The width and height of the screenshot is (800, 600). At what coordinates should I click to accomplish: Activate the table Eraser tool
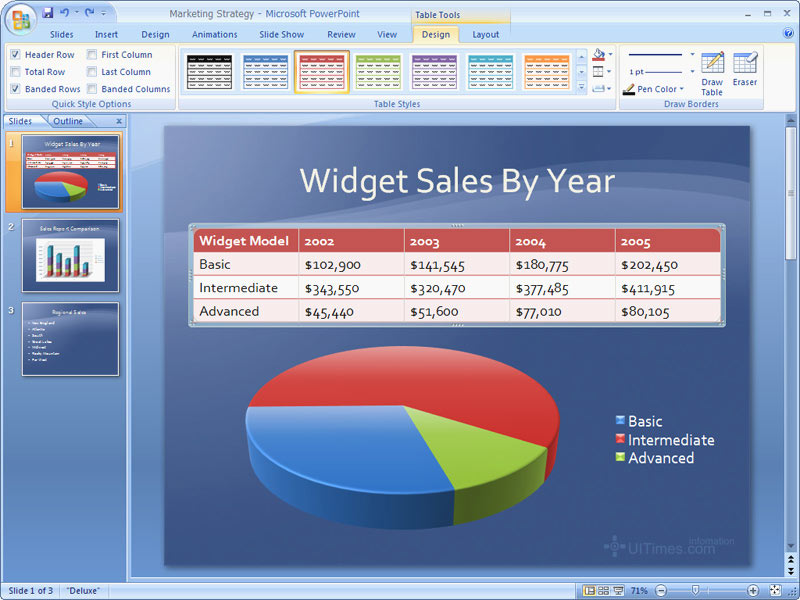[744, 68]
